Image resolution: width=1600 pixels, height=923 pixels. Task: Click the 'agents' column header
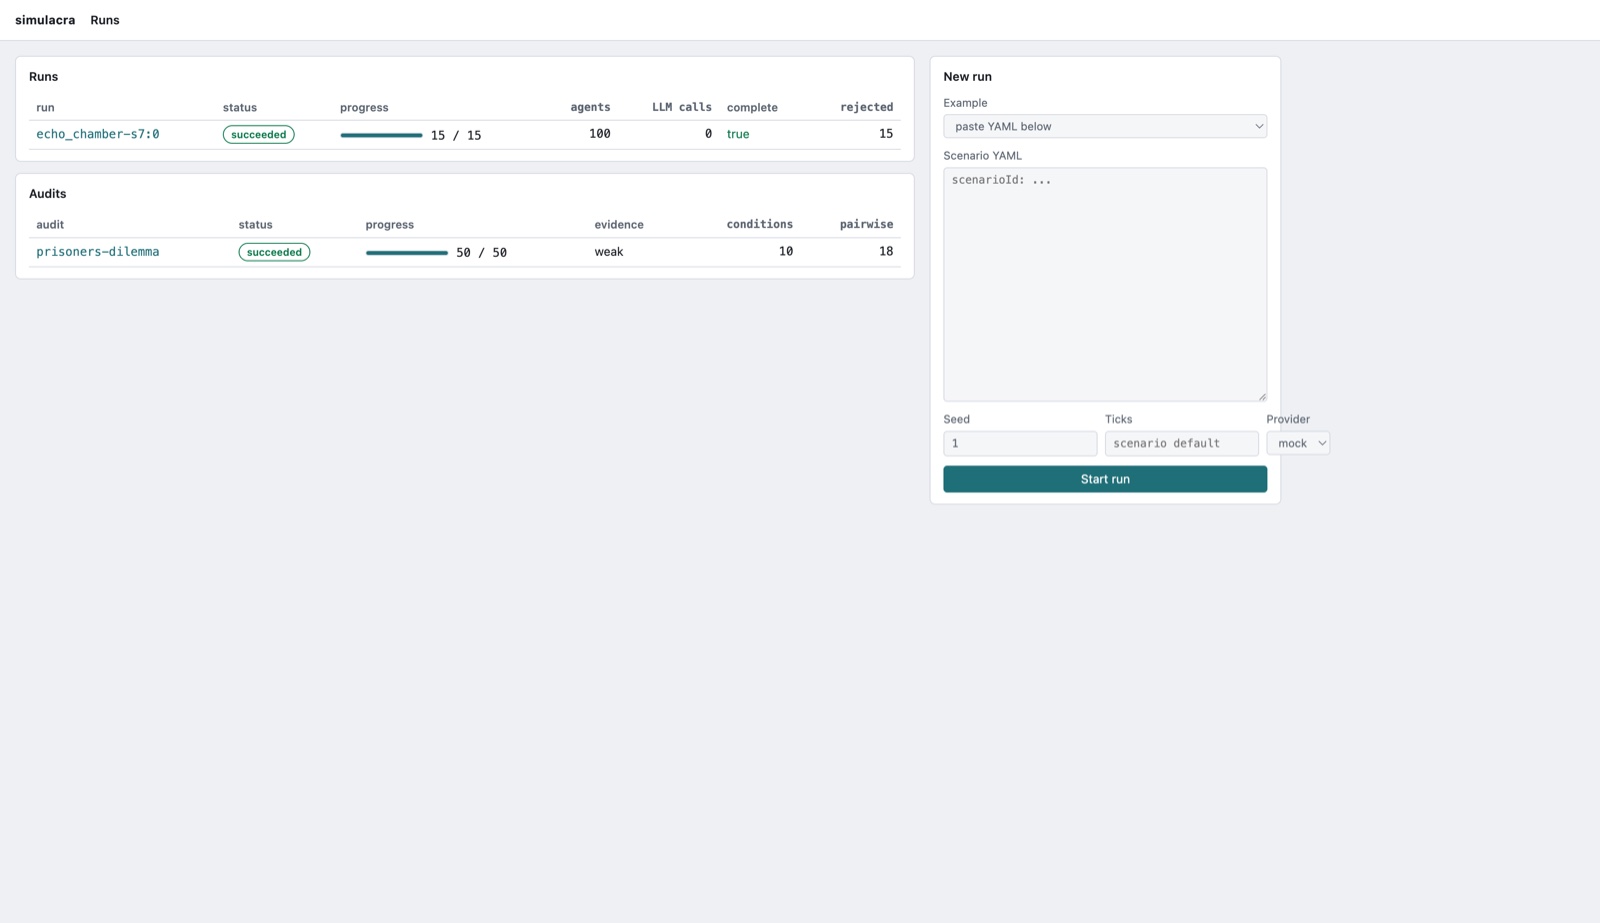click(590, 107)
